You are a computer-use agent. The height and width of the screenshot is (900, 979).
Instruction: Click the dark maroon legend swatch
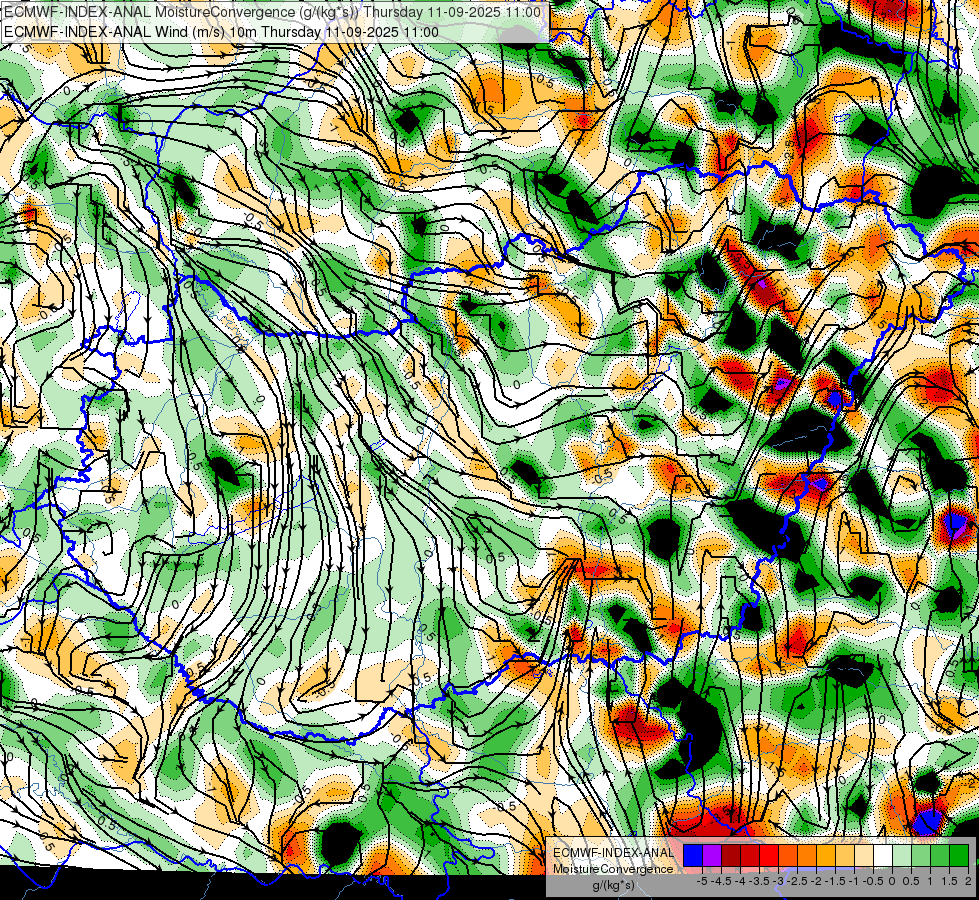tap(731, 855)
